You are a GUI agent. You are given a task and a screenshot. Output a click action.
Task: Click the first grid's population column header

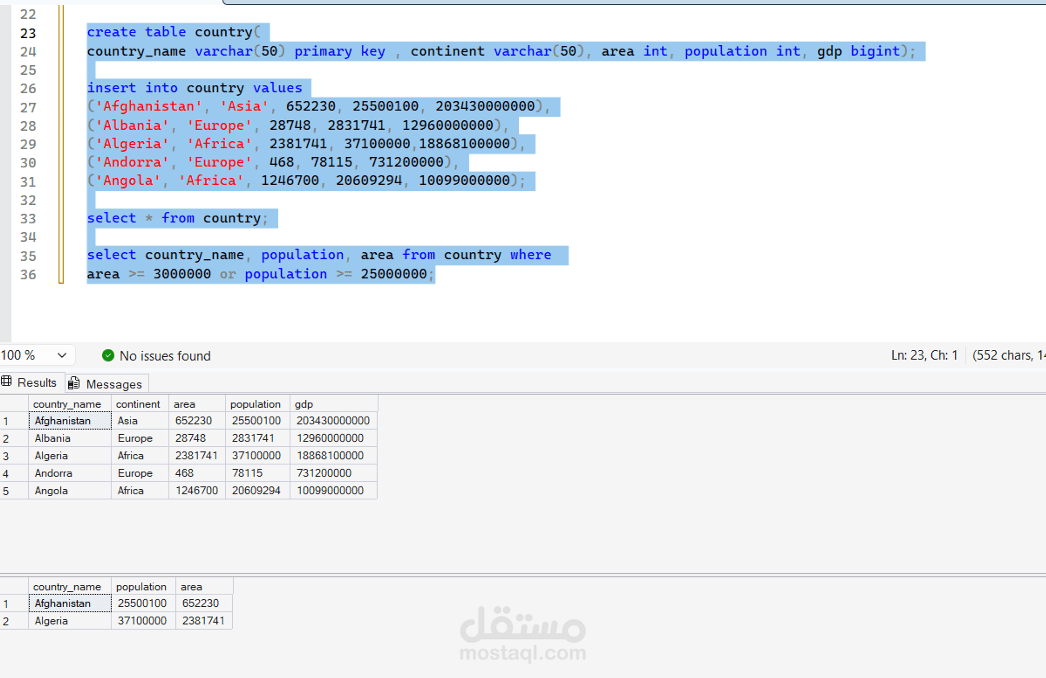(257, 404)
